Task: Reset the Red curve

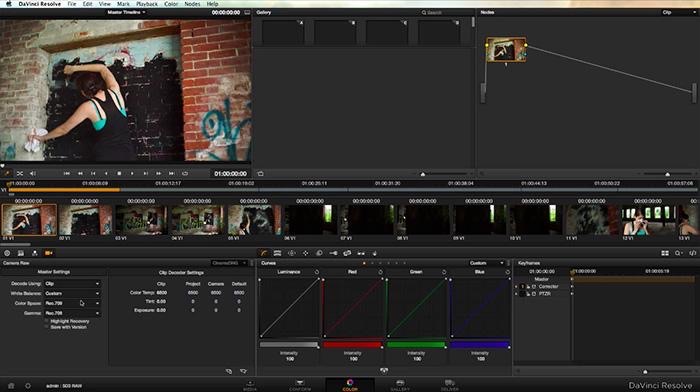Action: click(x=380, y=272)
